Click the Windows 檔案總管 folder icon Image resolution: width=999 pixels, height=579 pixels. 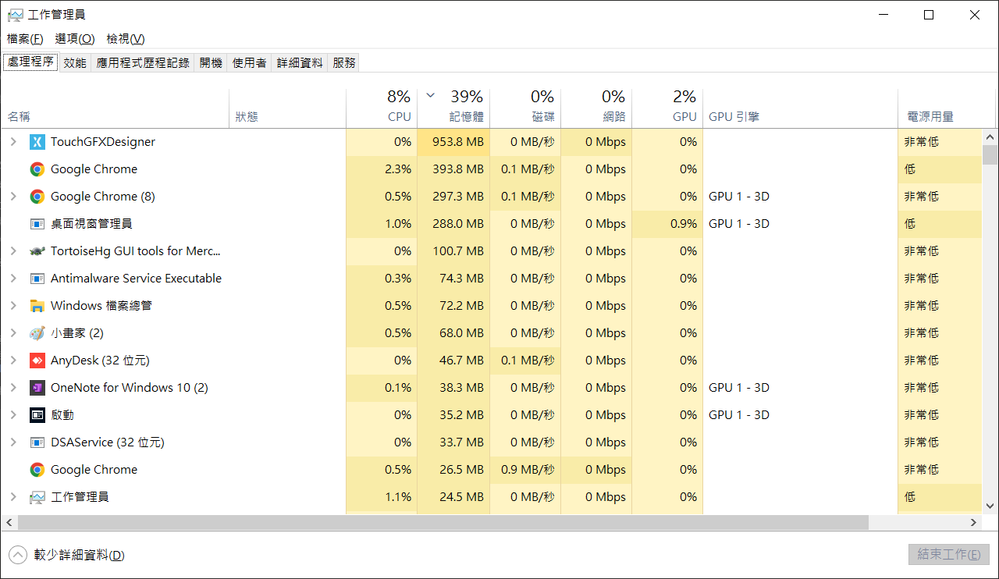(37, 305)
